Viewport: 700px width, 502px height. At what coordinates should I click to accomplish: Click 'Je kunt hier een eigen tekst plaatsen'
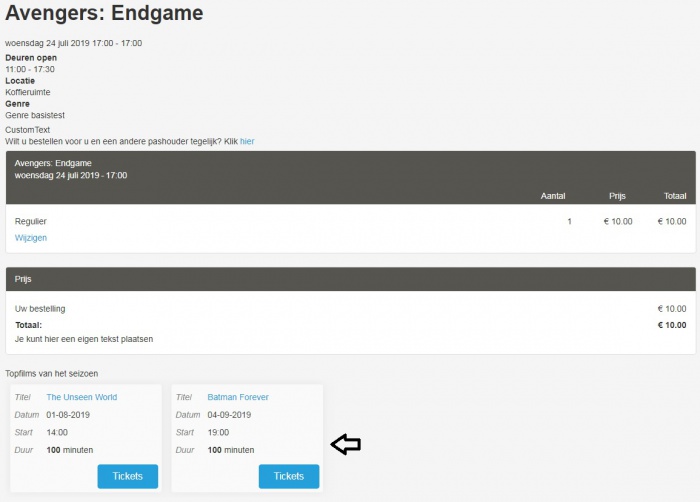(x=84, y=339)
